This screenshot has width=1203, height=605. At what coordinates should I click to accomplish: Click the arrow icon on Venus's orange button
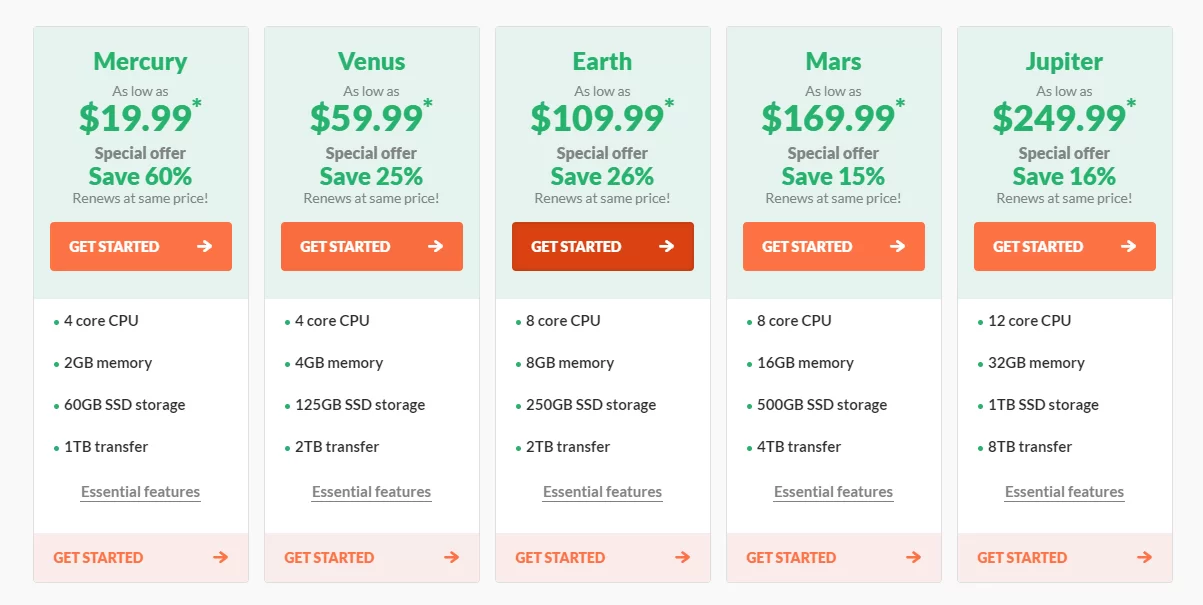(436, 246)
